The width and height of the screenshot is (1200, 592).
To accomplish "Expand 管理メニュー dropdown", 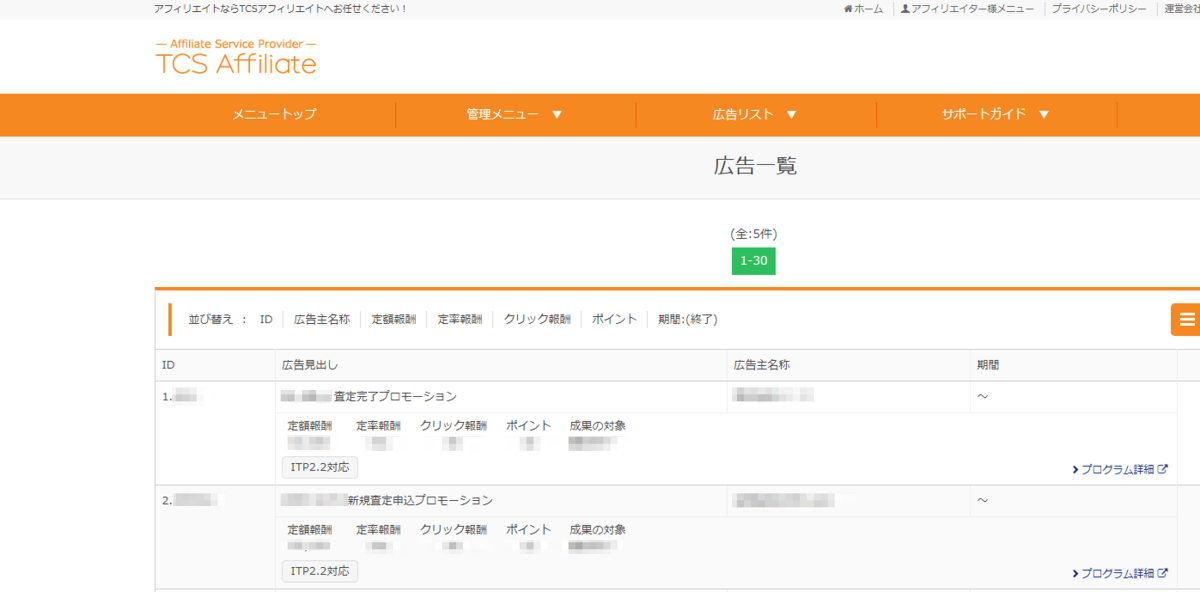I will pos(514,115).
